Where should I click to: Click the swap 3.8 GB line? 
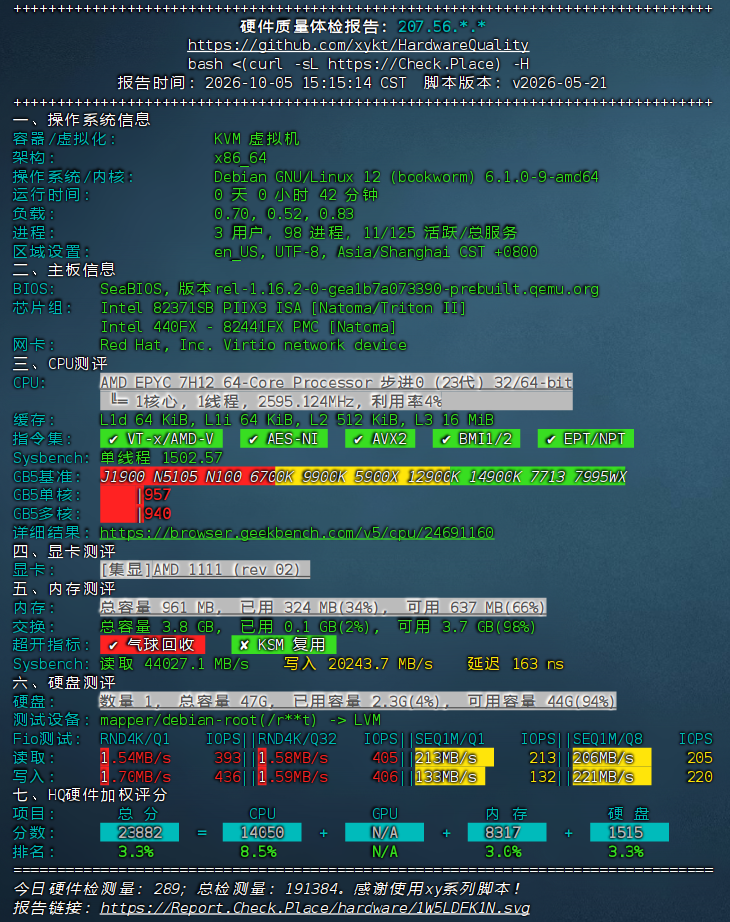(318, 627)
